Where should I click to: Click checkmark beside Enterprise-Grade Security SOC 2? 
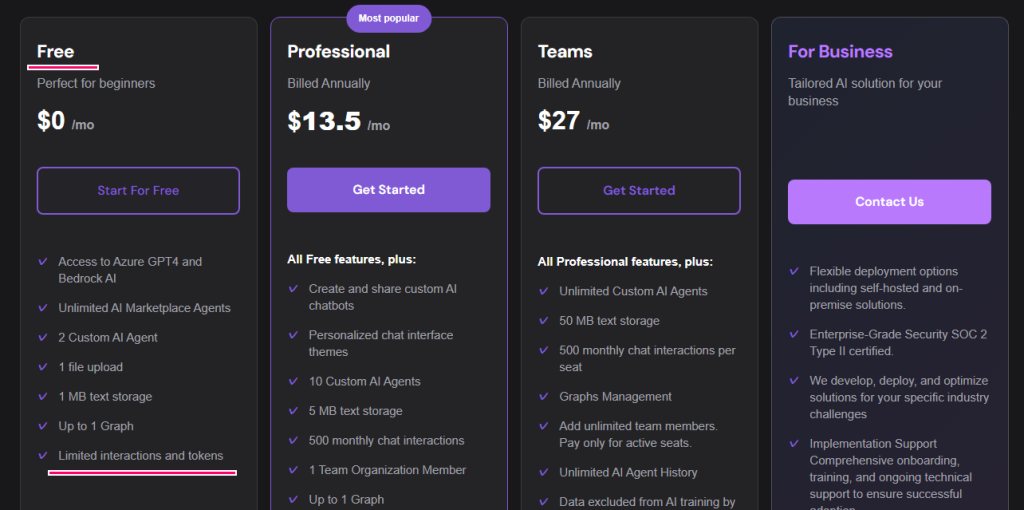pyautogui.click(x=793, y=335)
